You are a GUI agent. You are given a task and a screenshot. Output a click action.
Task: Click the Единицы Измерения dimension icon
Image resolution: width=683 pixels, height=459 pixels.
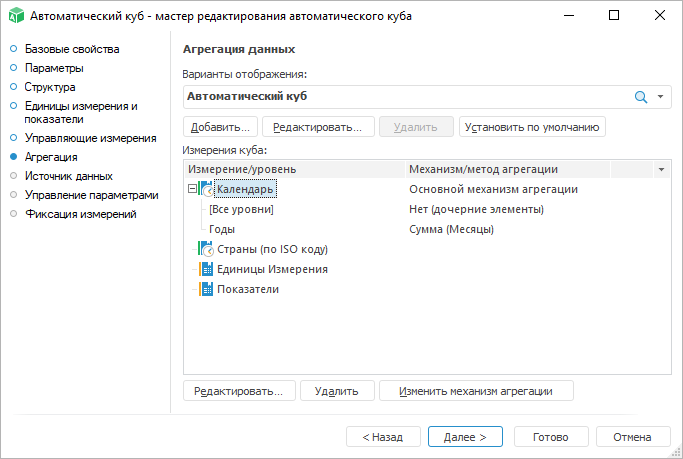coord(207,269)
